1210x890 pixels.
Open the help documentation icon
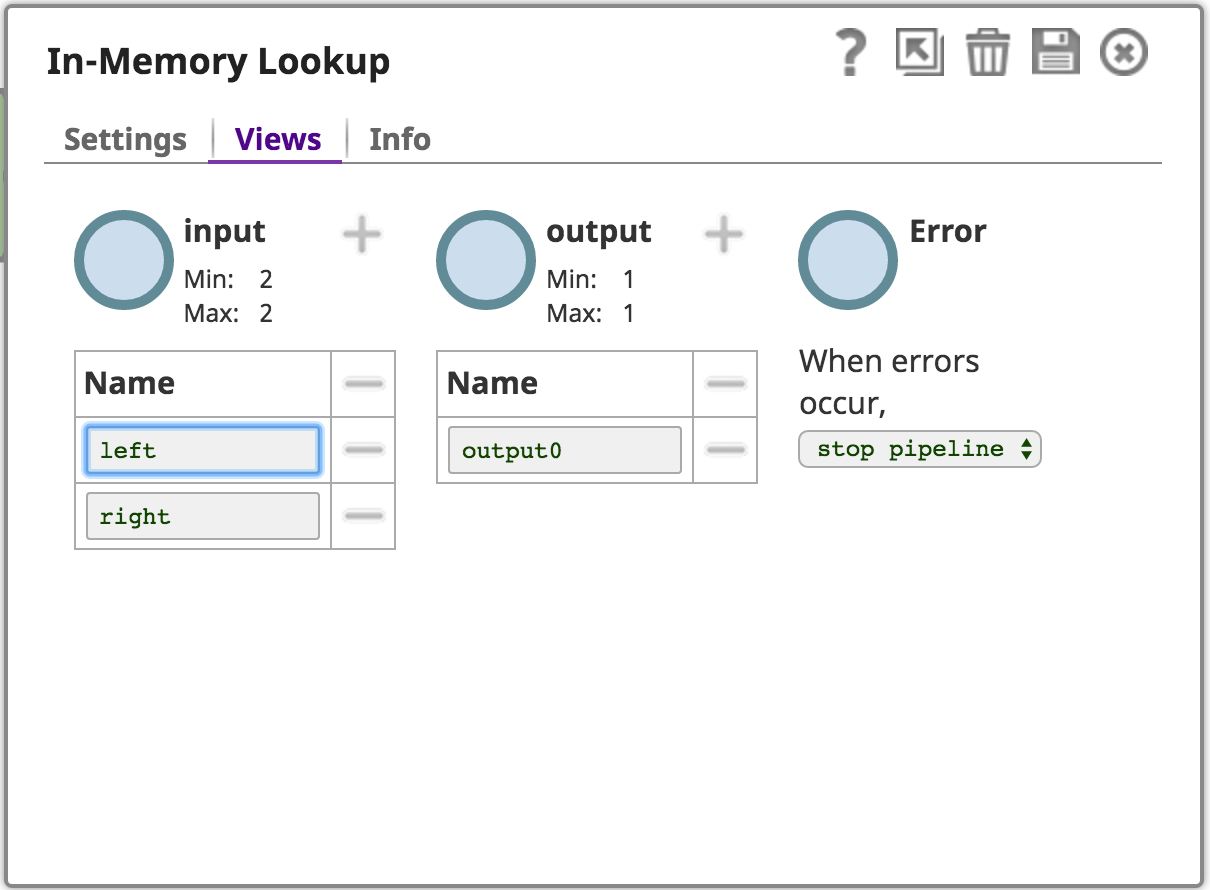coord(849,53)
